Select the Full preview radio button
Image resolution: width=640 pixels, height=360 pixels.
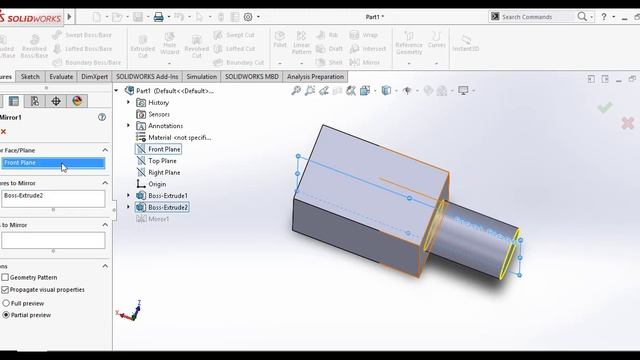click(6, 303)
